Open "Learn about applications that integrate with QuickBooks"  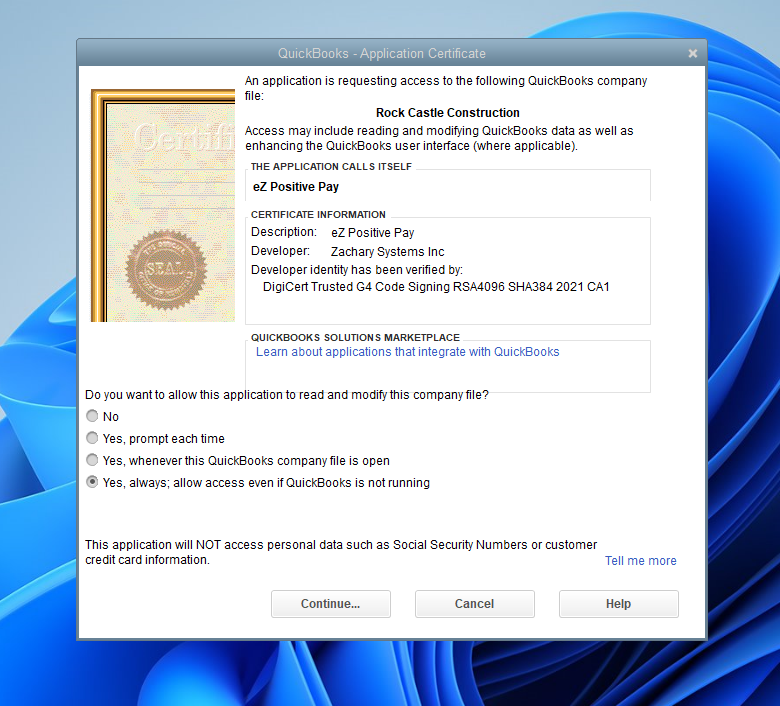407,352
